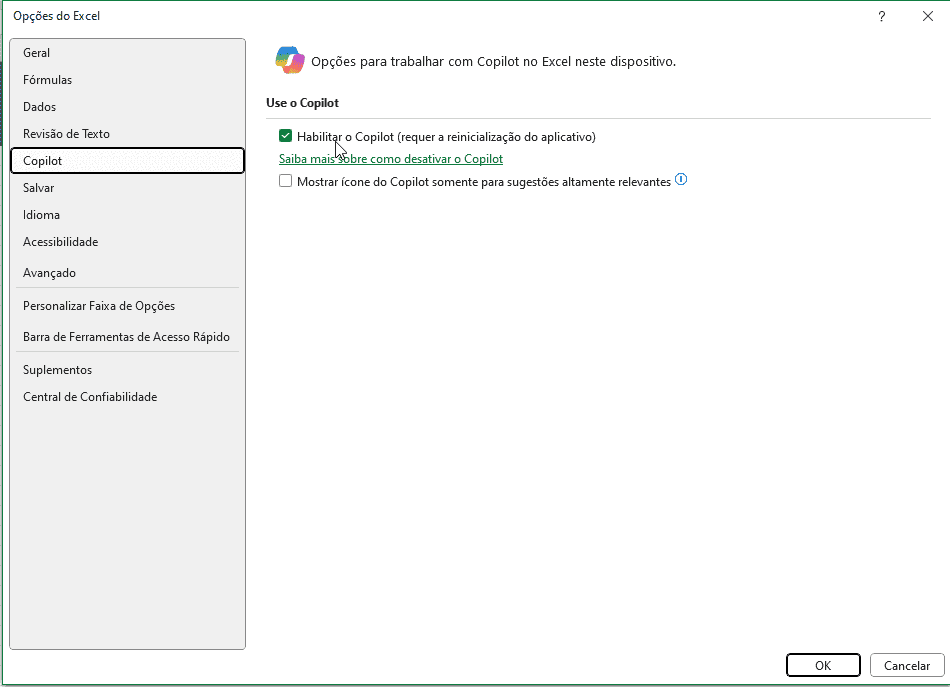Screen dimensions: 950x687
Task: Select the Copilot category in sidebar
Action: (127, 161)
